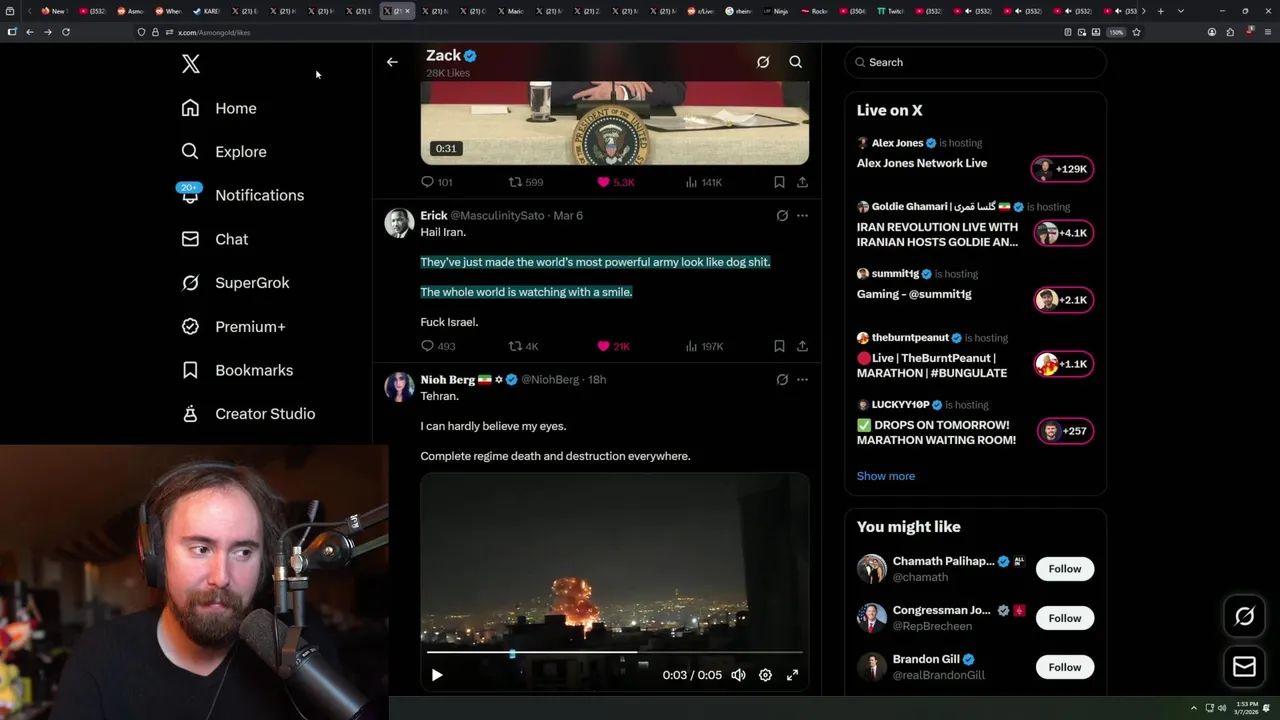Image resolution: width=1280 pixels, height=720 pixels.
Task: Open the floating Grok button
Action: point(1244,617)
